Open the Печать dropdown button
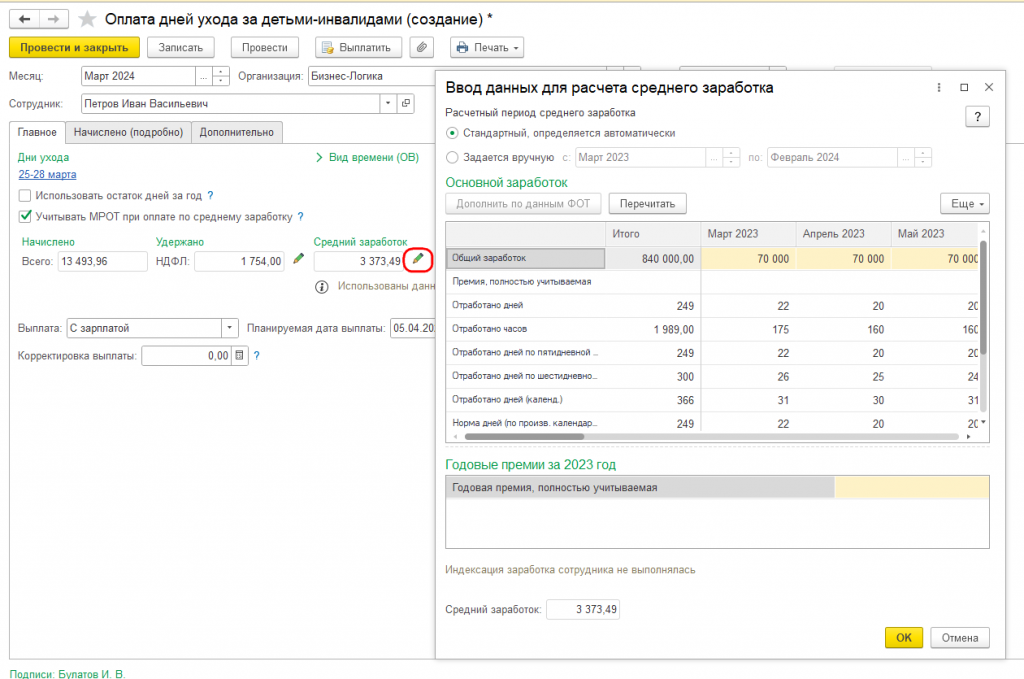1024x679 pixels. pyautogui.click(x=487, y=48)
